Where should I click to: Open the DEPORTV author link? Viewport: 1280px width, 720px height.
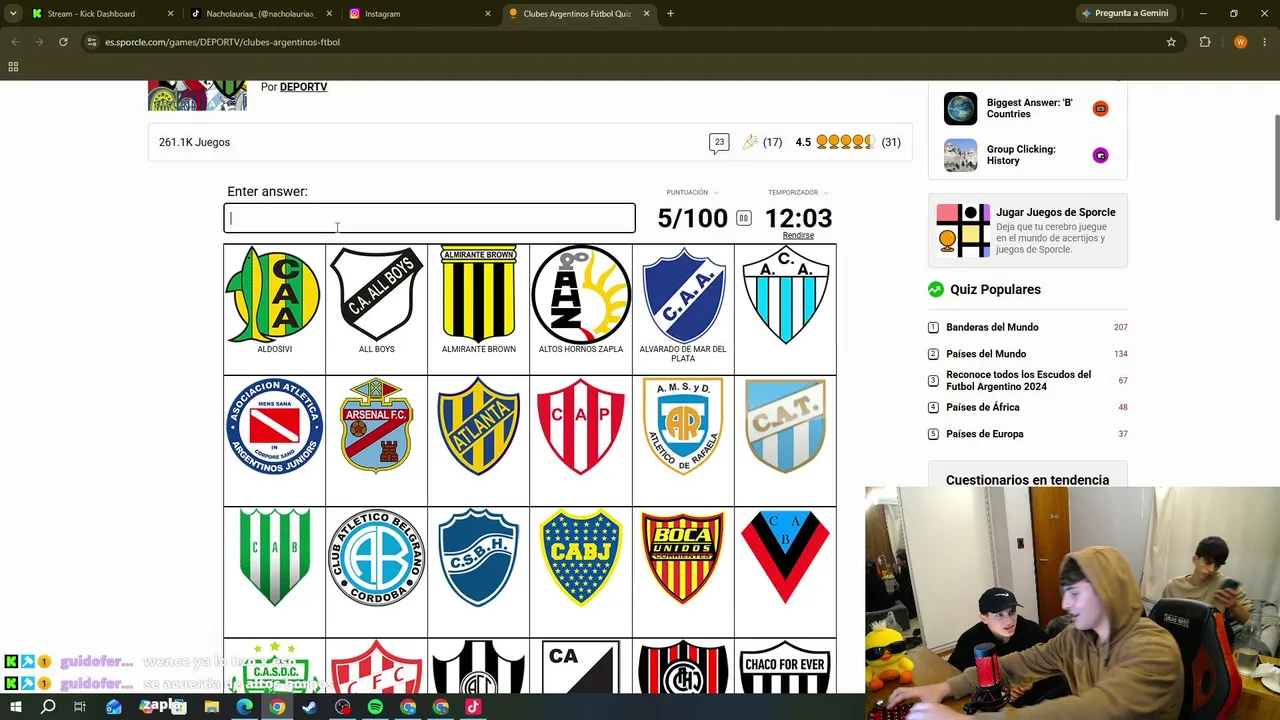pyautogui.click(x=303, y=87)
